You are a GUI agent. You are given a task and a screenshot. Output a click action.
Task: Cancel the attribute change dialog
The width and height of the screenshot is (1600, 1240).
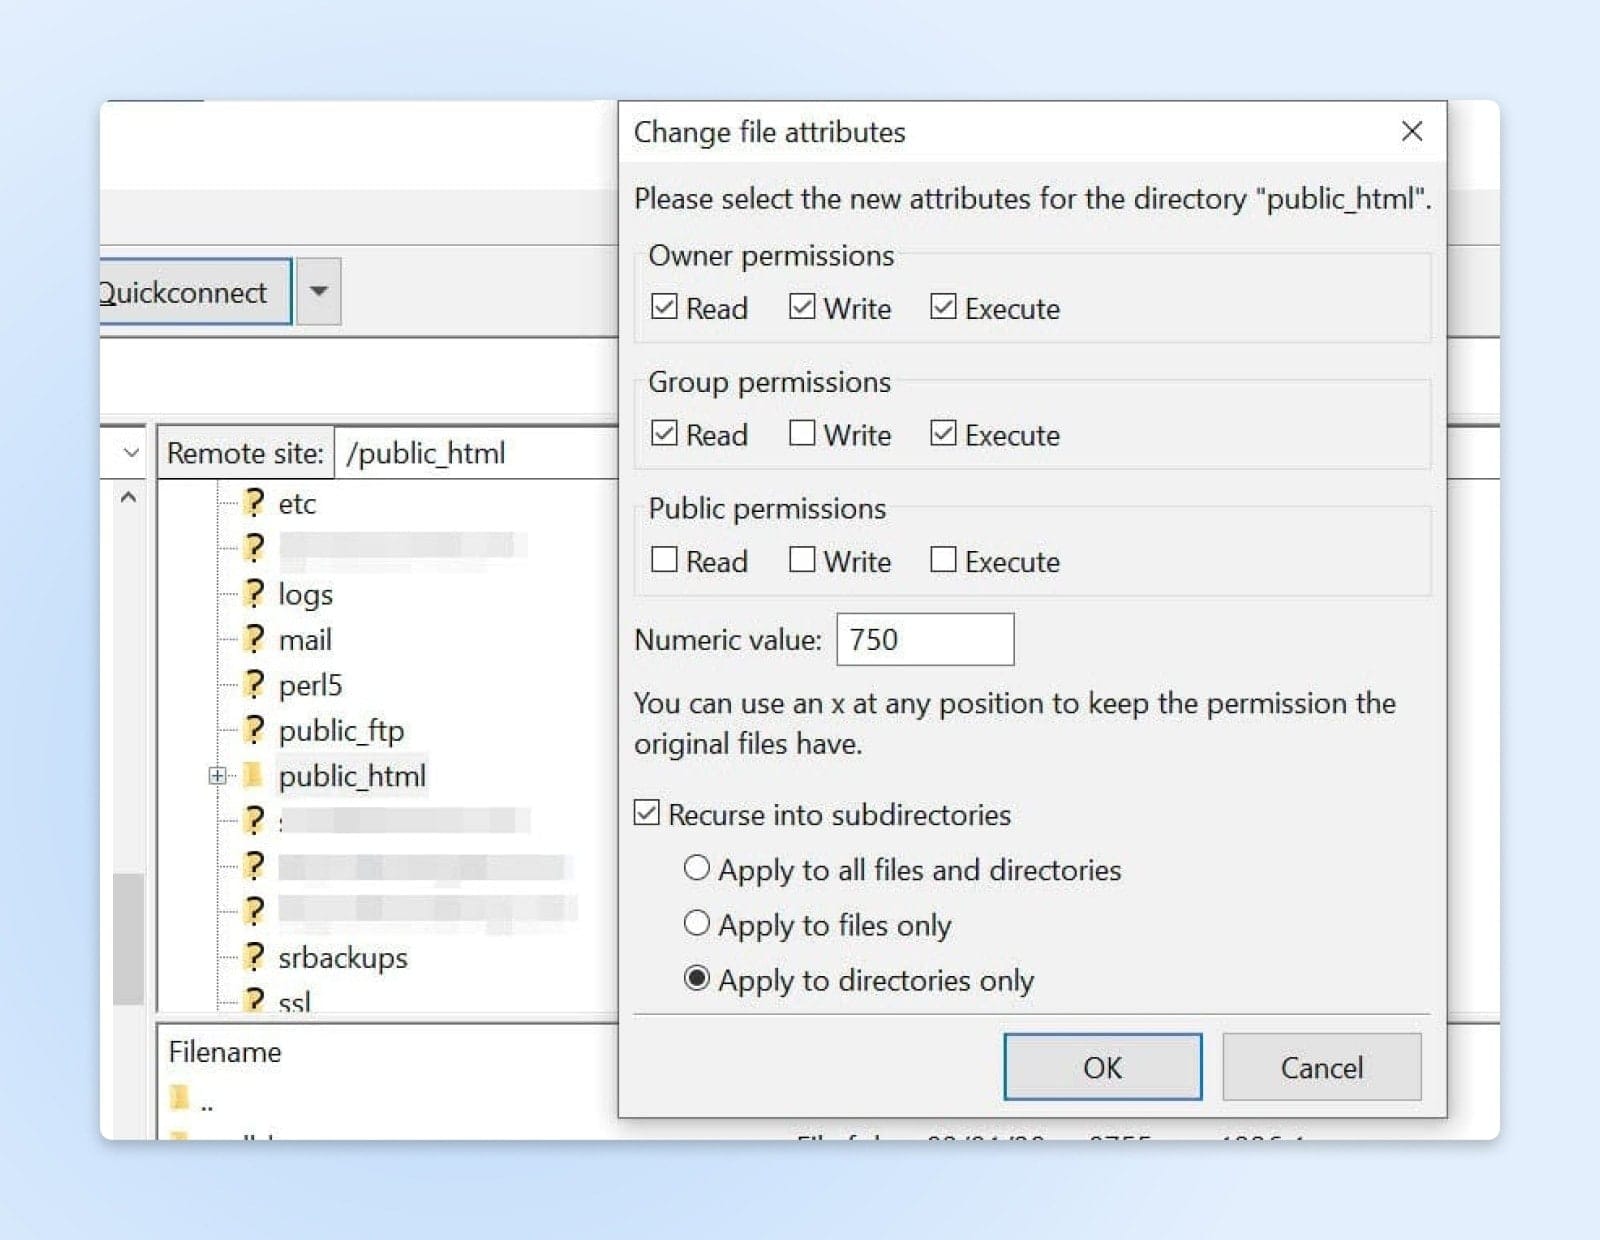pos(1321,1067)
